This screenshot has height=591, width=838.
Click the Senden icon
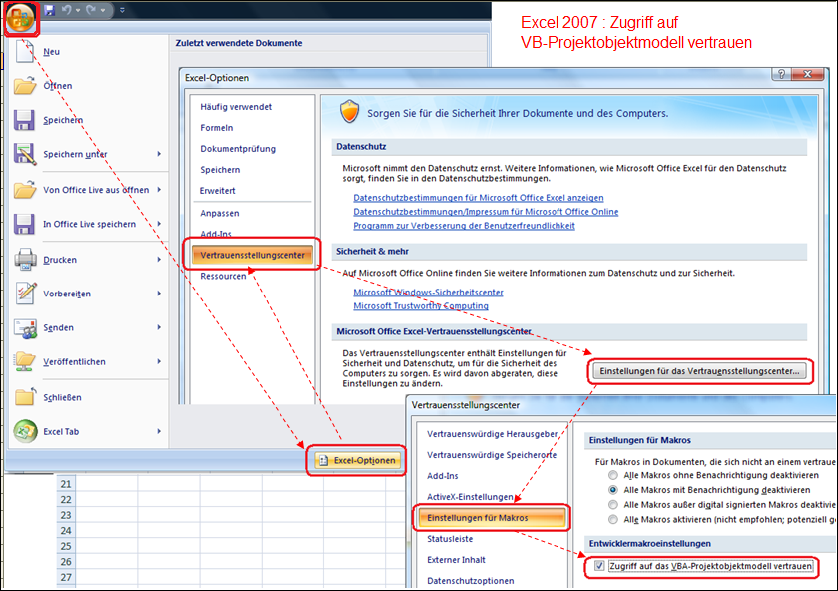point(25,328)
